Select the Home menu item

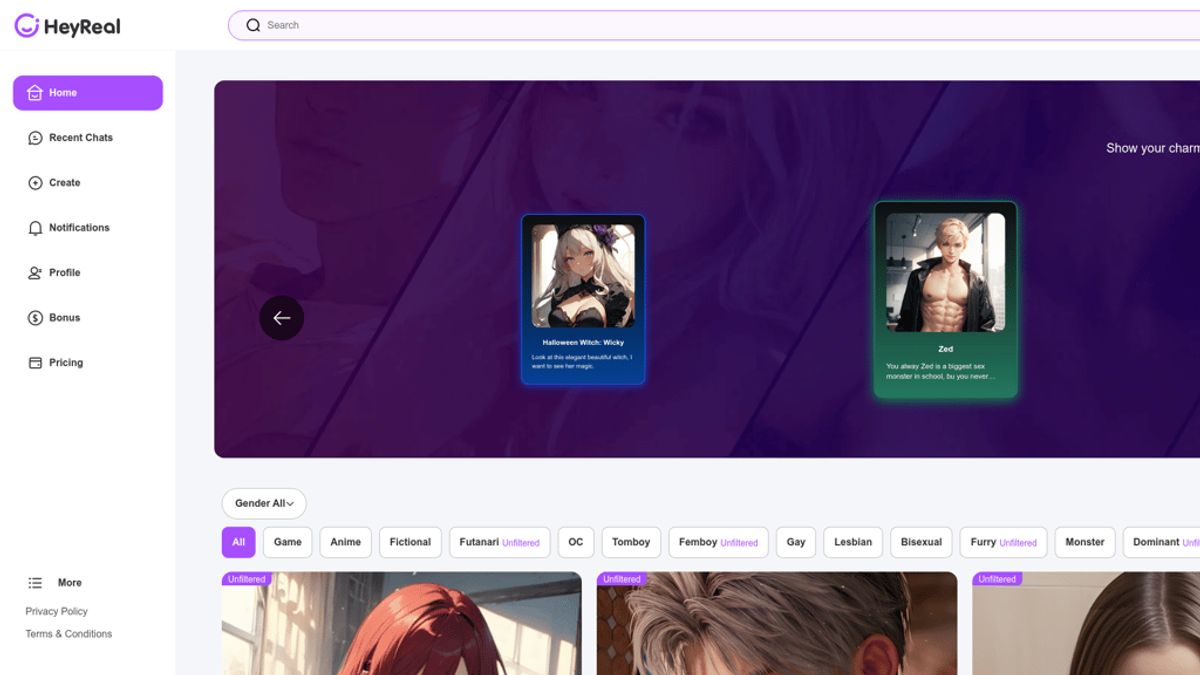(x=87, y=93)
